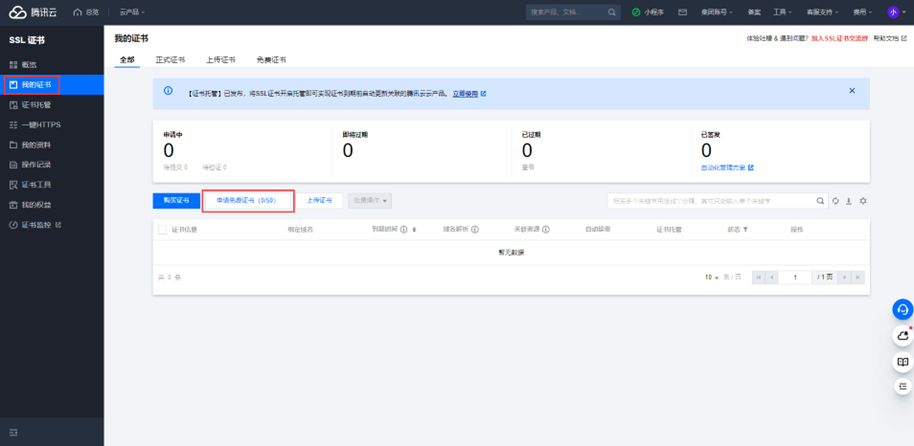Go to the first page
Viewport: 914px width, 446px height.
point(758,278)
